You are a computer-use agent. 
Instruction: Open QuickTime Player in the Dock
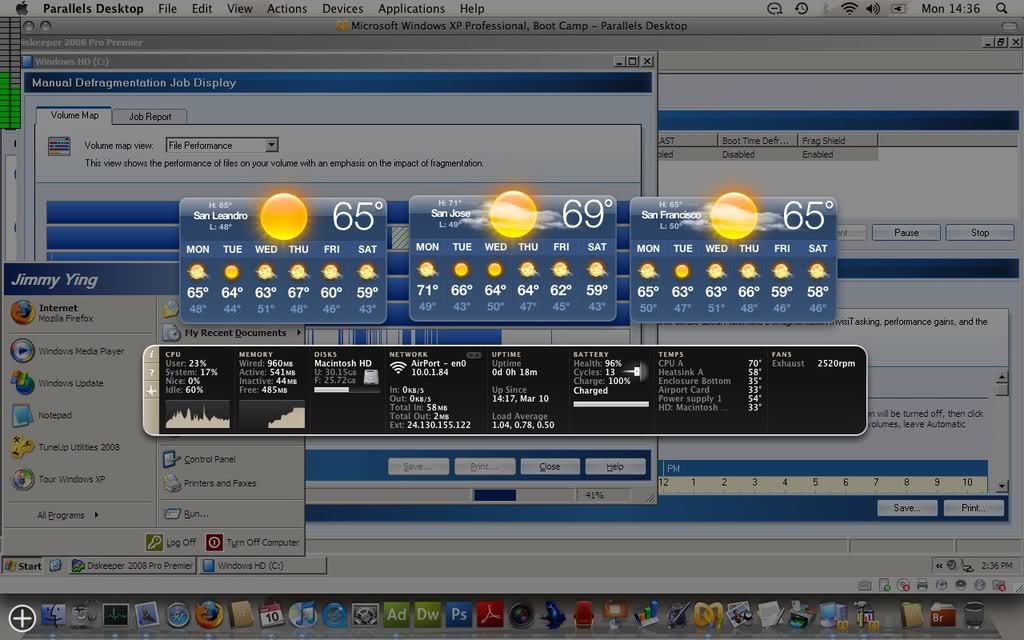[x=334, y=615]
